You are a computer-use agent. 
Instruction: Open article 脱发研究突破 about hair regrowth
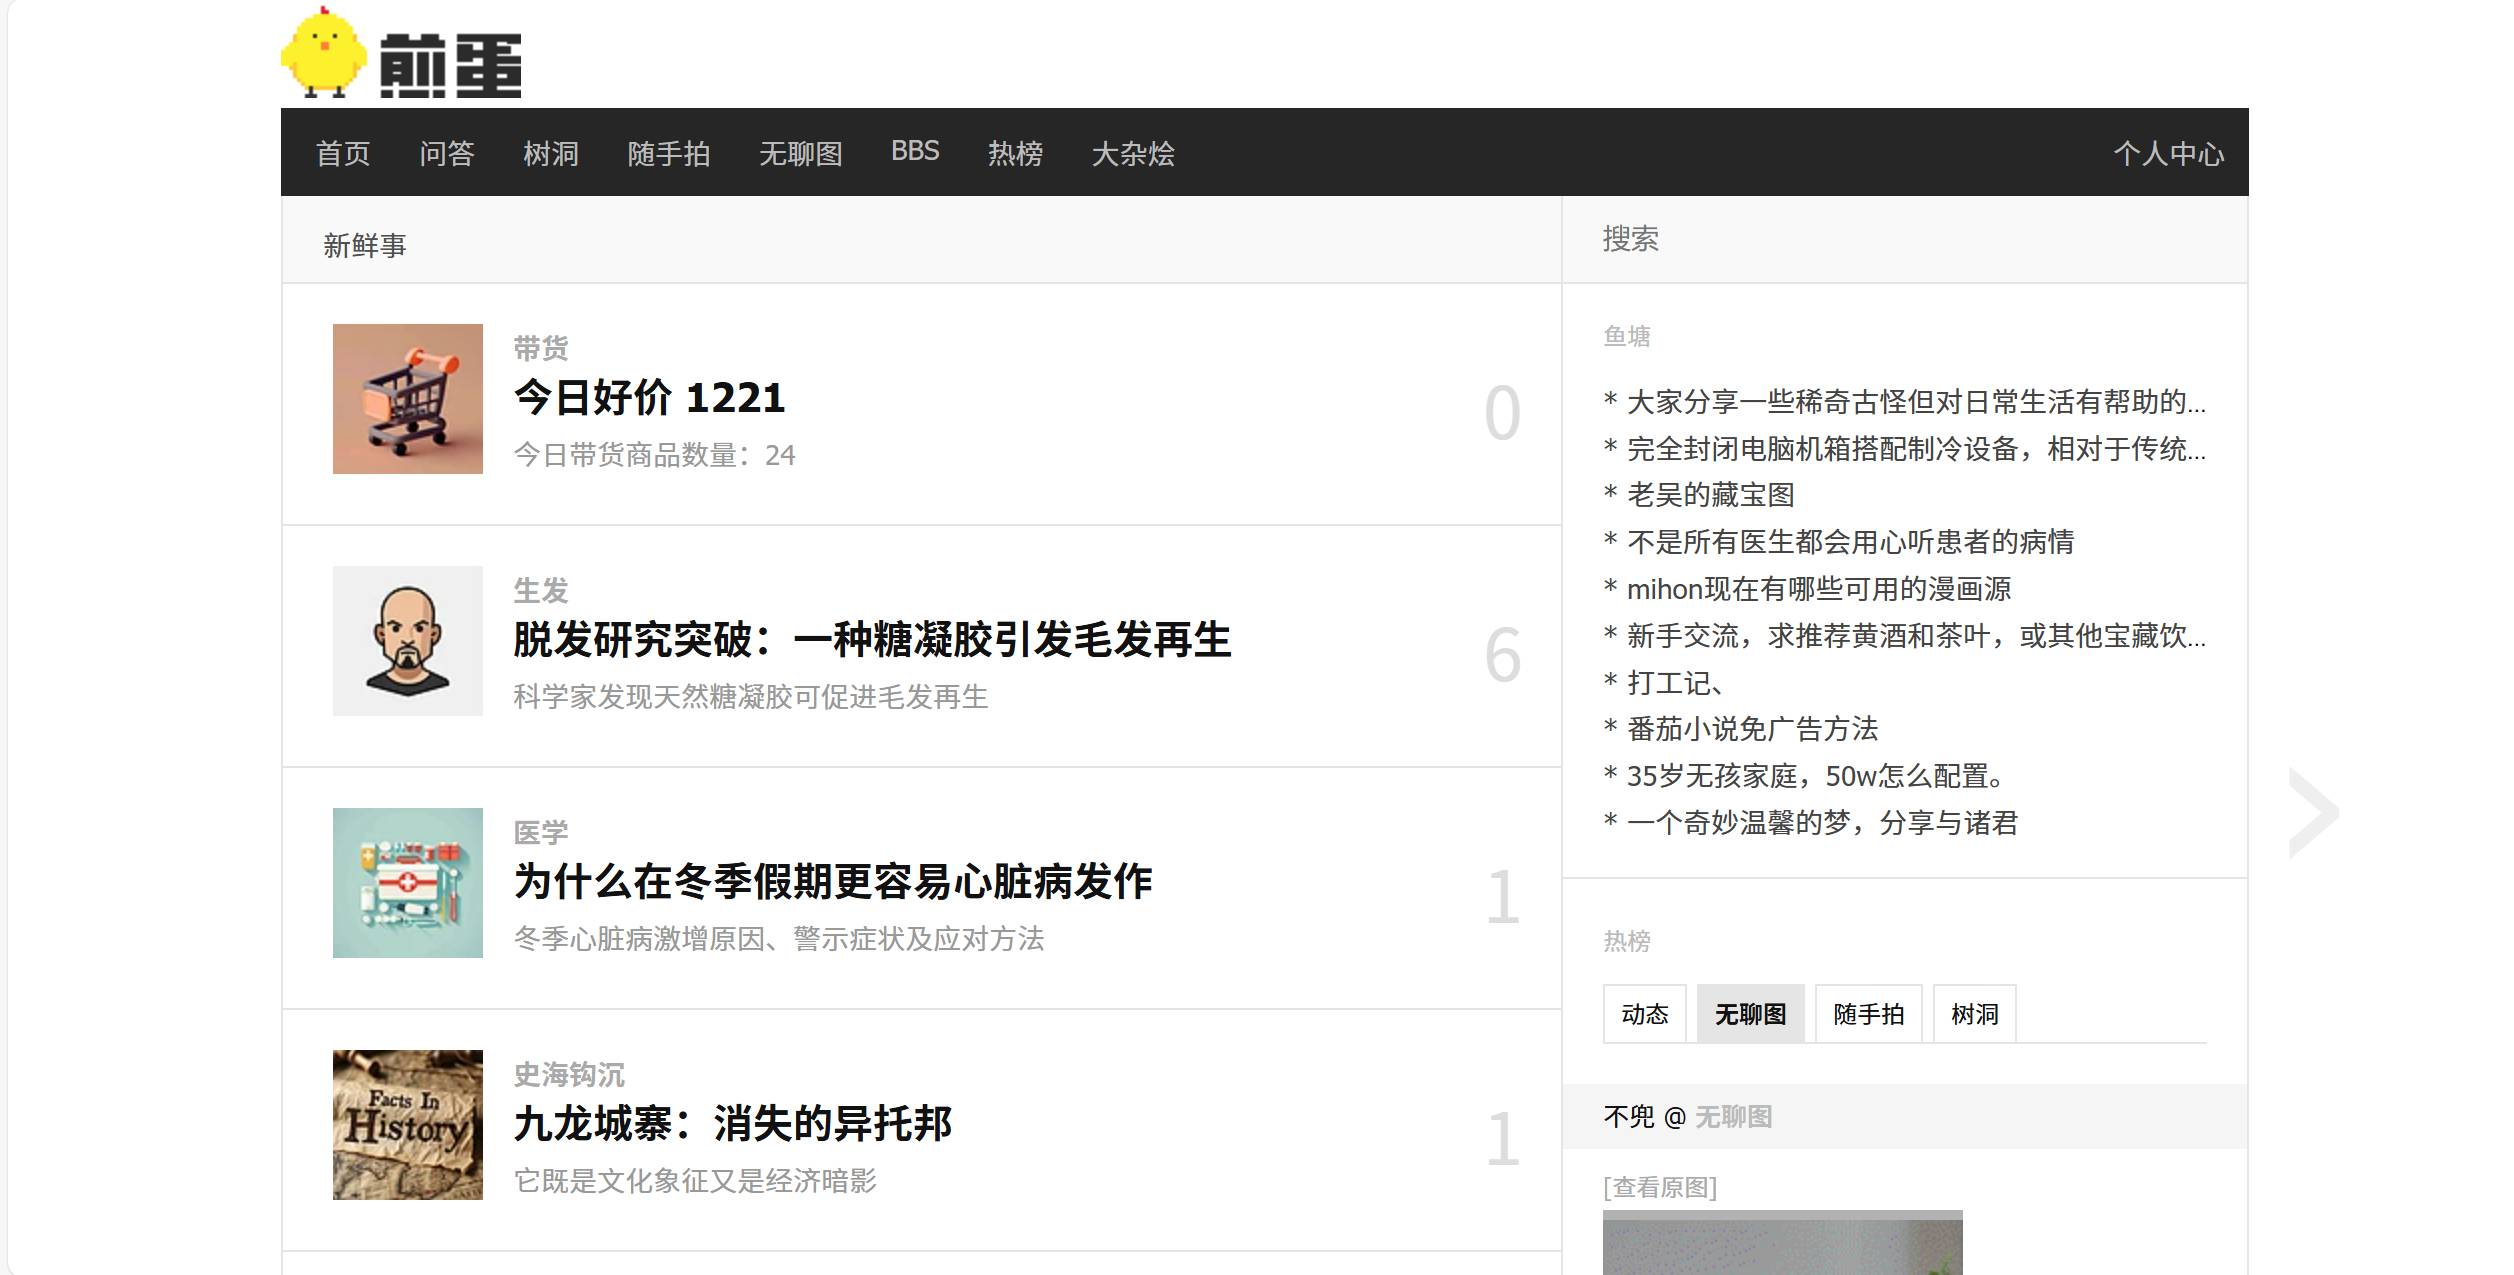873,640
